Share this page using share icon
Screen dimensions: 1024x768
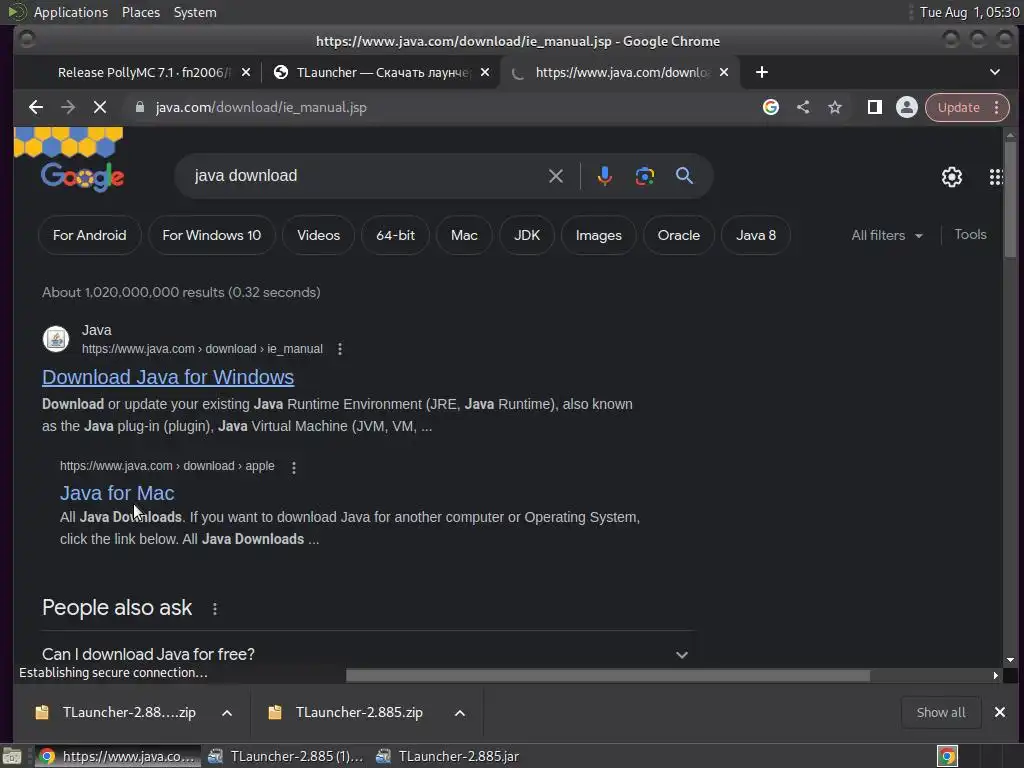803,107
